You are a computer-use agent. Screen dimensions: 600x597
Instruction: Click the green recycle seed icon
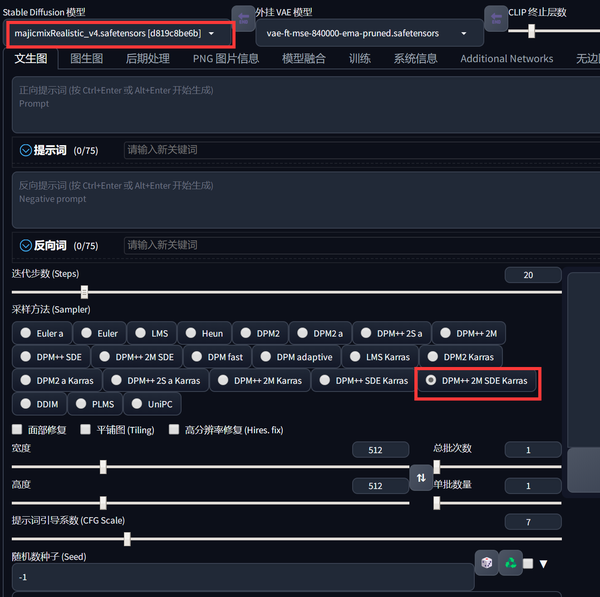click(x=510, y=563)
